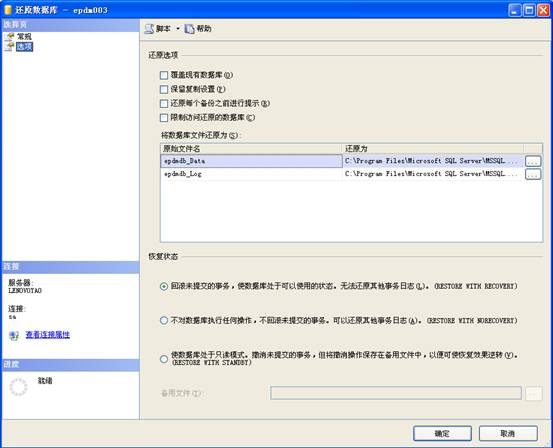This screenshot has width=553, height=448.
Task: Minimize the 还原数据库 window
Action: pos(515,10)
